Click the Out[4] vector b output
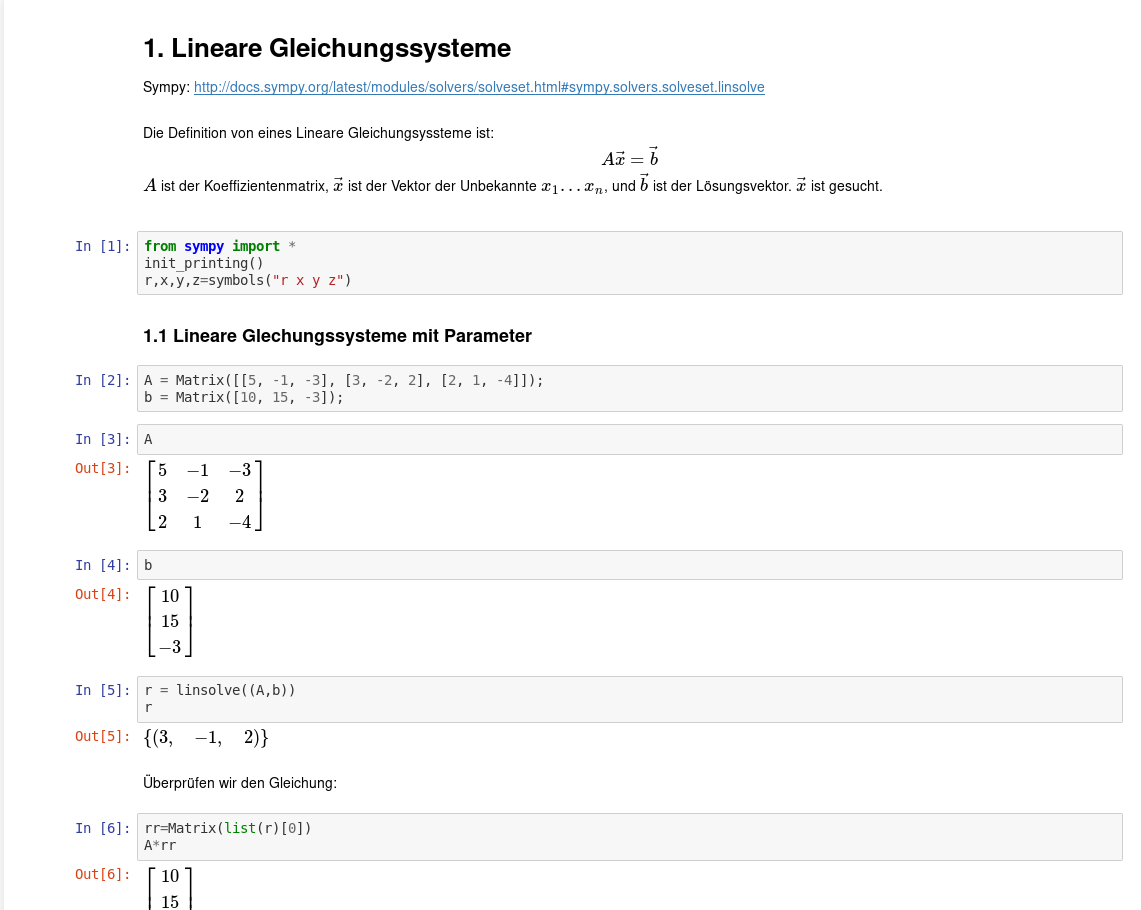The width and height of the screenshot is (1141, 910). pos(170,621)
